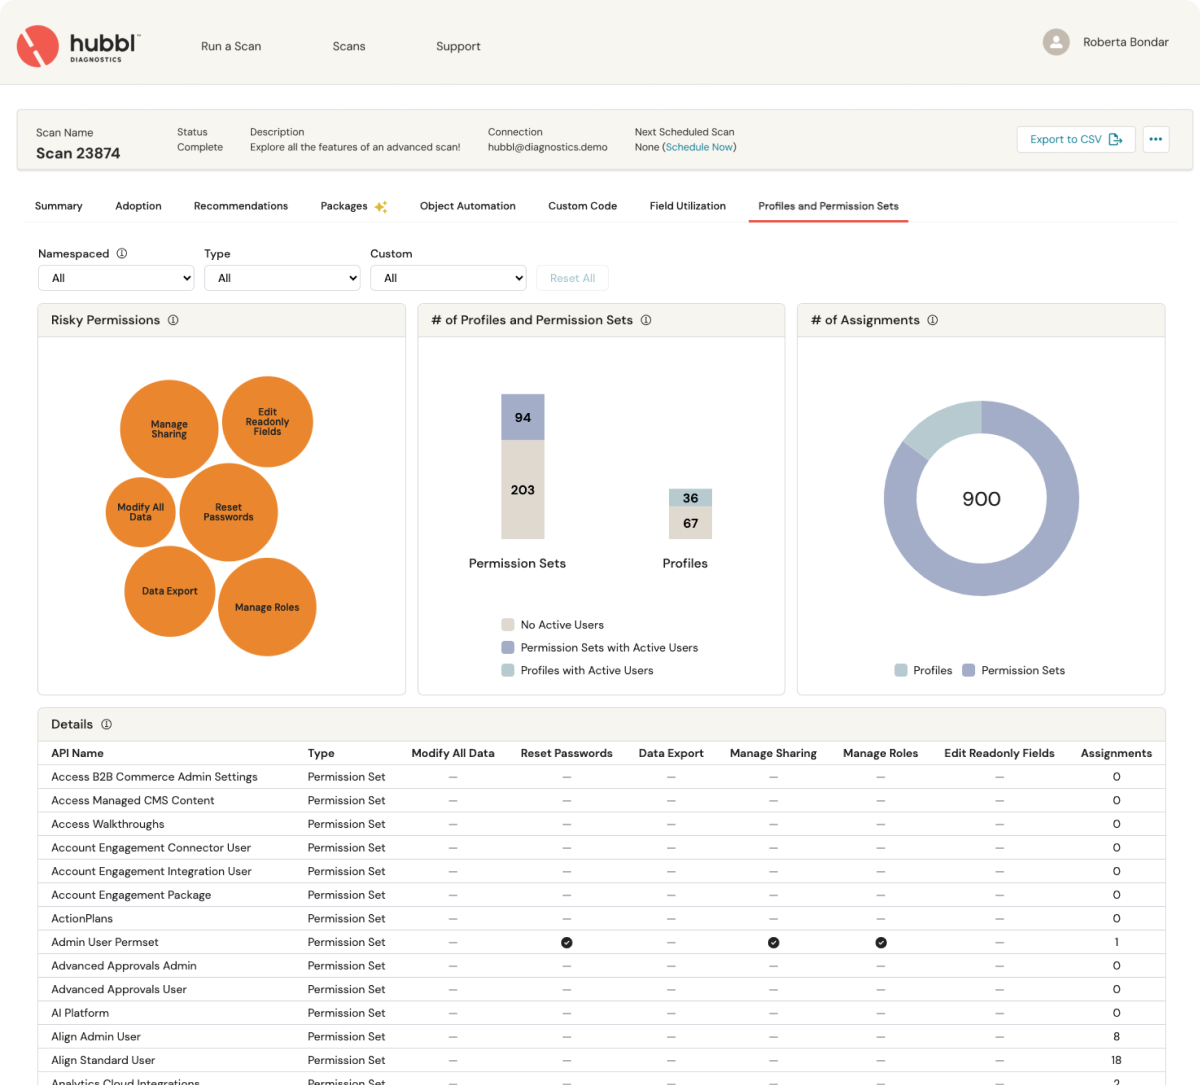Viewport: 1200px width, 1085px height.
Task: Click the 36 Profiles bar segment
Action: click(x=691, y=498)
